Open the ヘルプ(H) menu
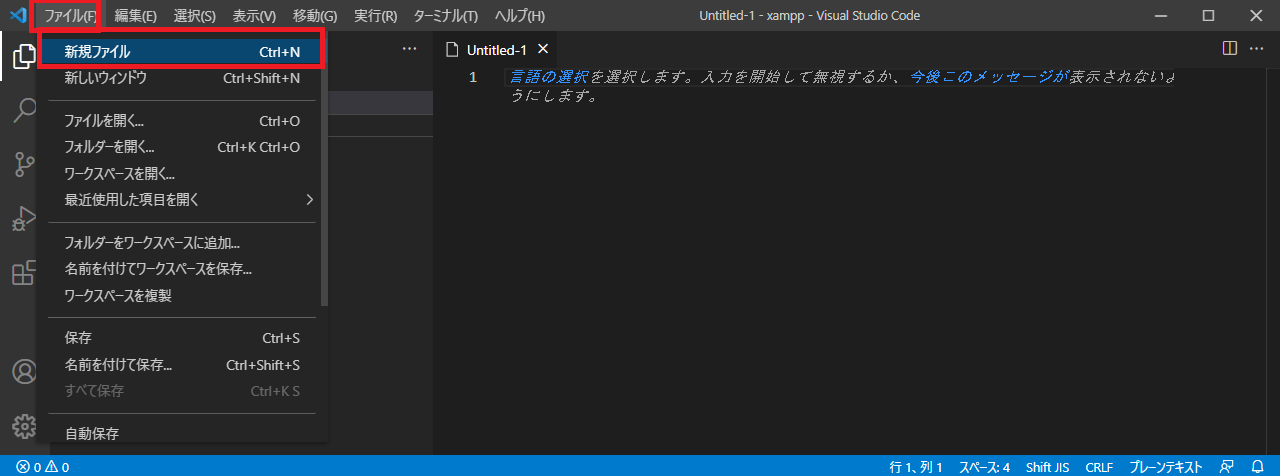 tap(520, 16)
